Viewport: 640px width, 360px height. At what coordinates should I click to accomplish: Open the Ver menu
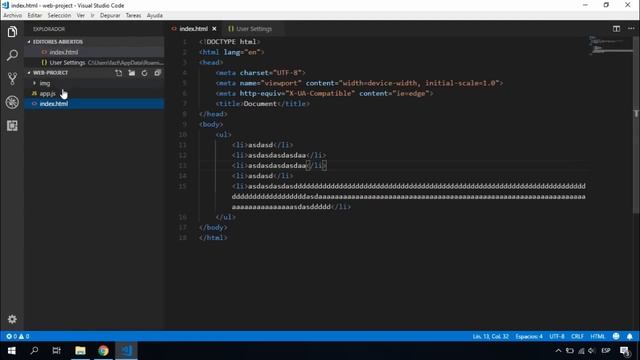tap(81, 16)
